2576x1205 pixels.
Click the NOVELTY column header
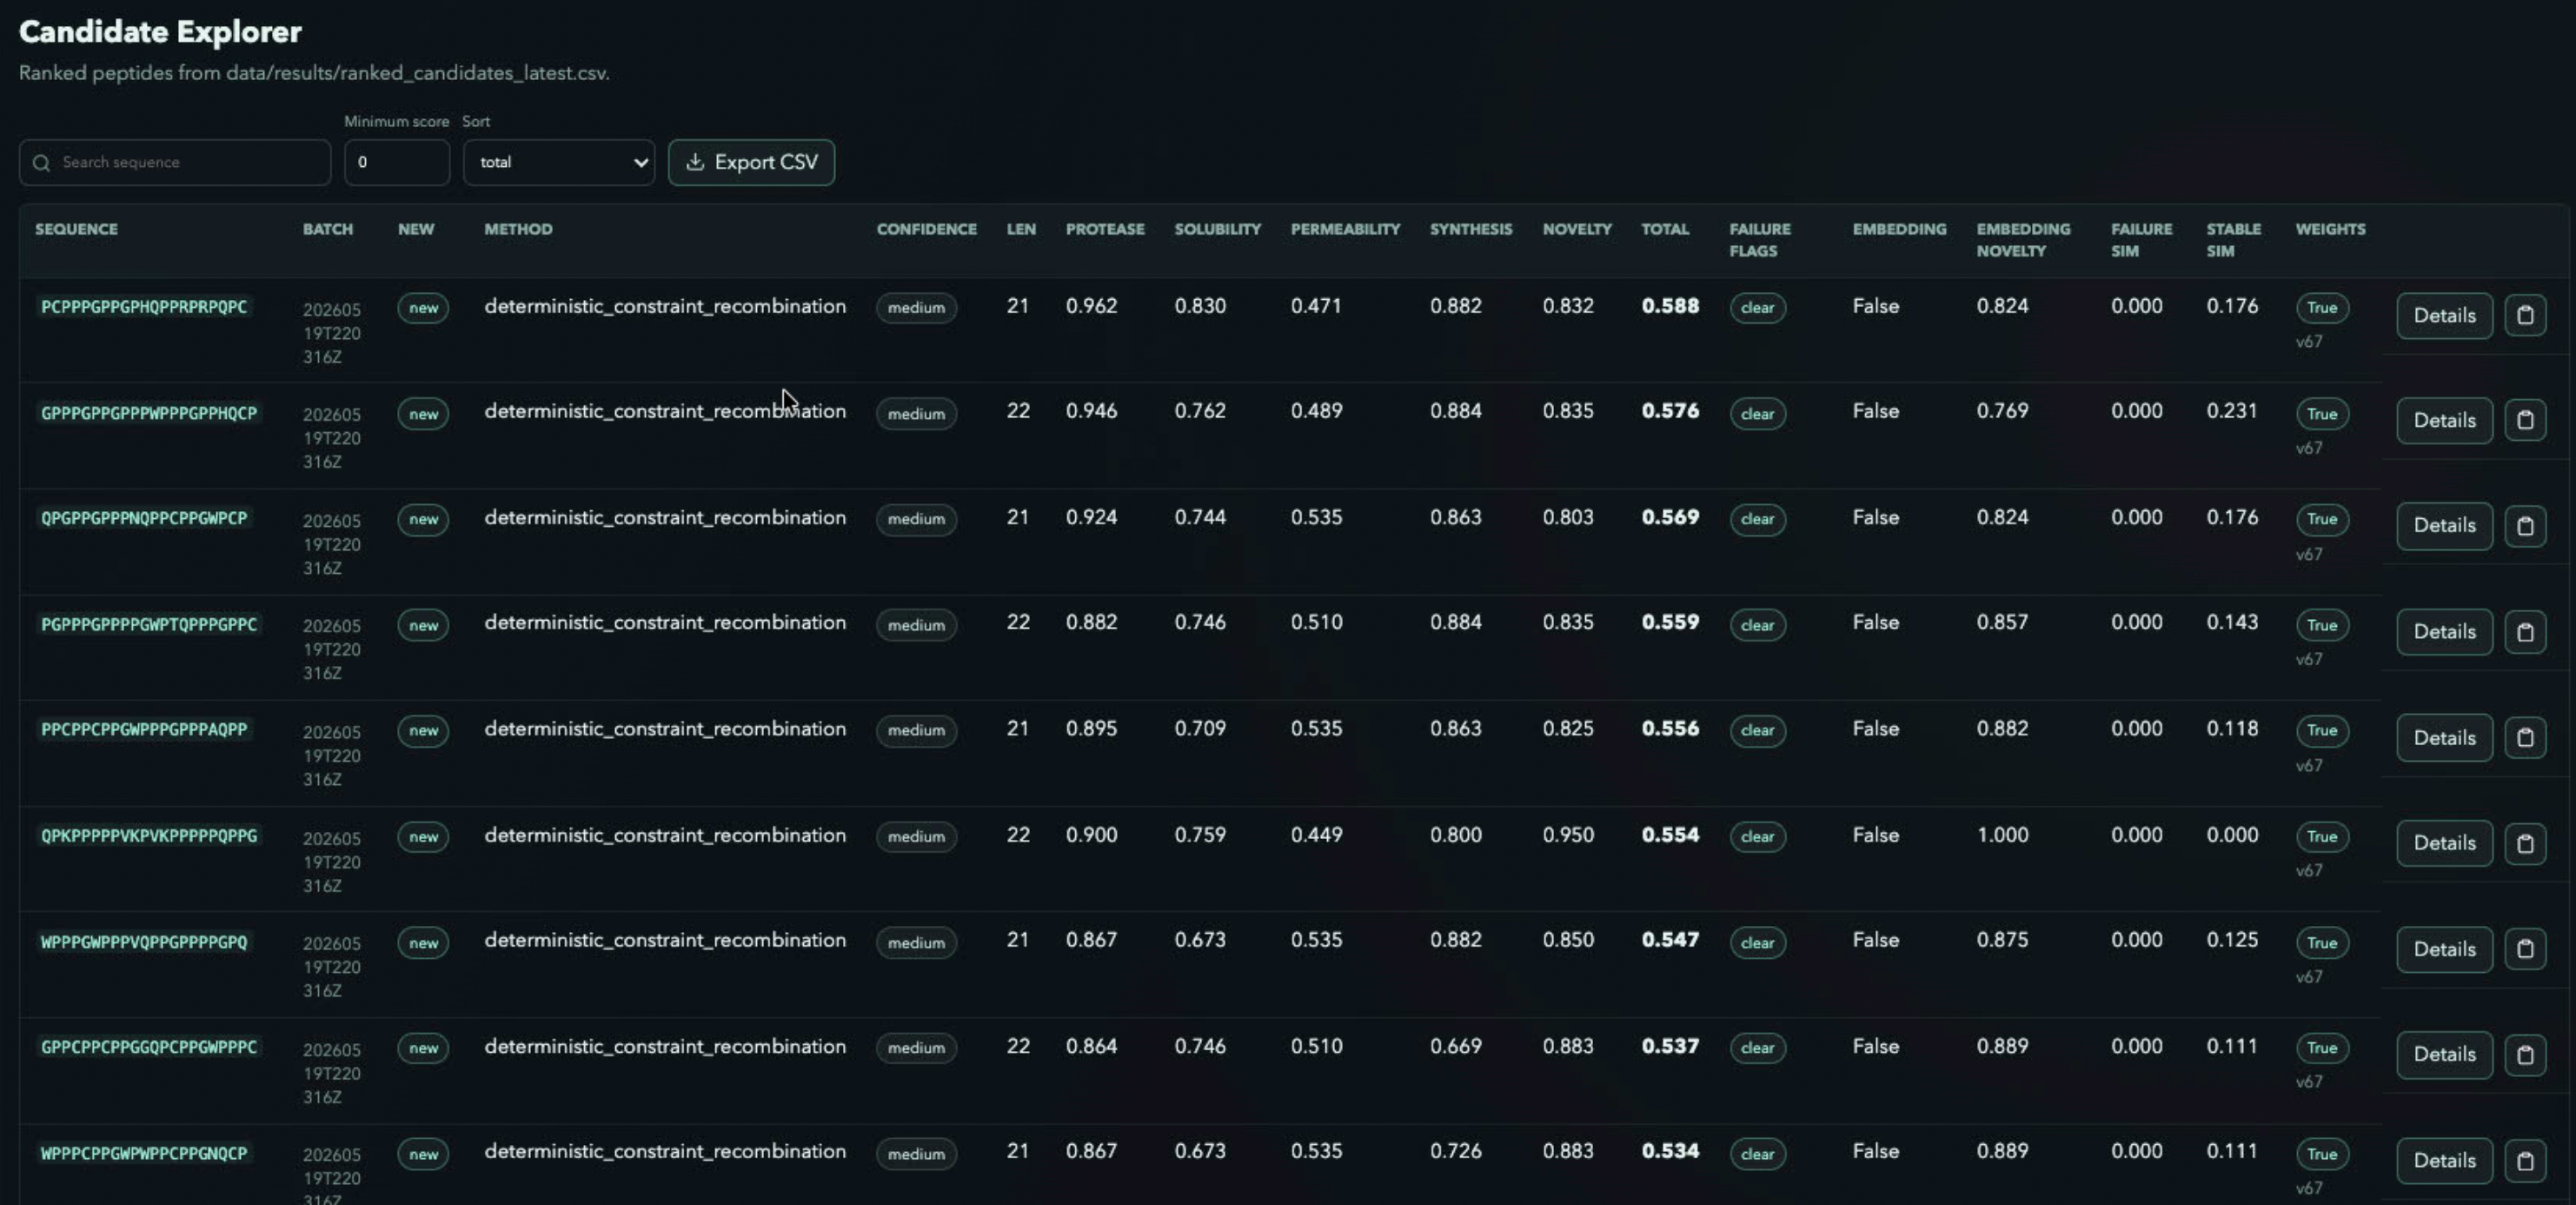[x=1577, y=229]
